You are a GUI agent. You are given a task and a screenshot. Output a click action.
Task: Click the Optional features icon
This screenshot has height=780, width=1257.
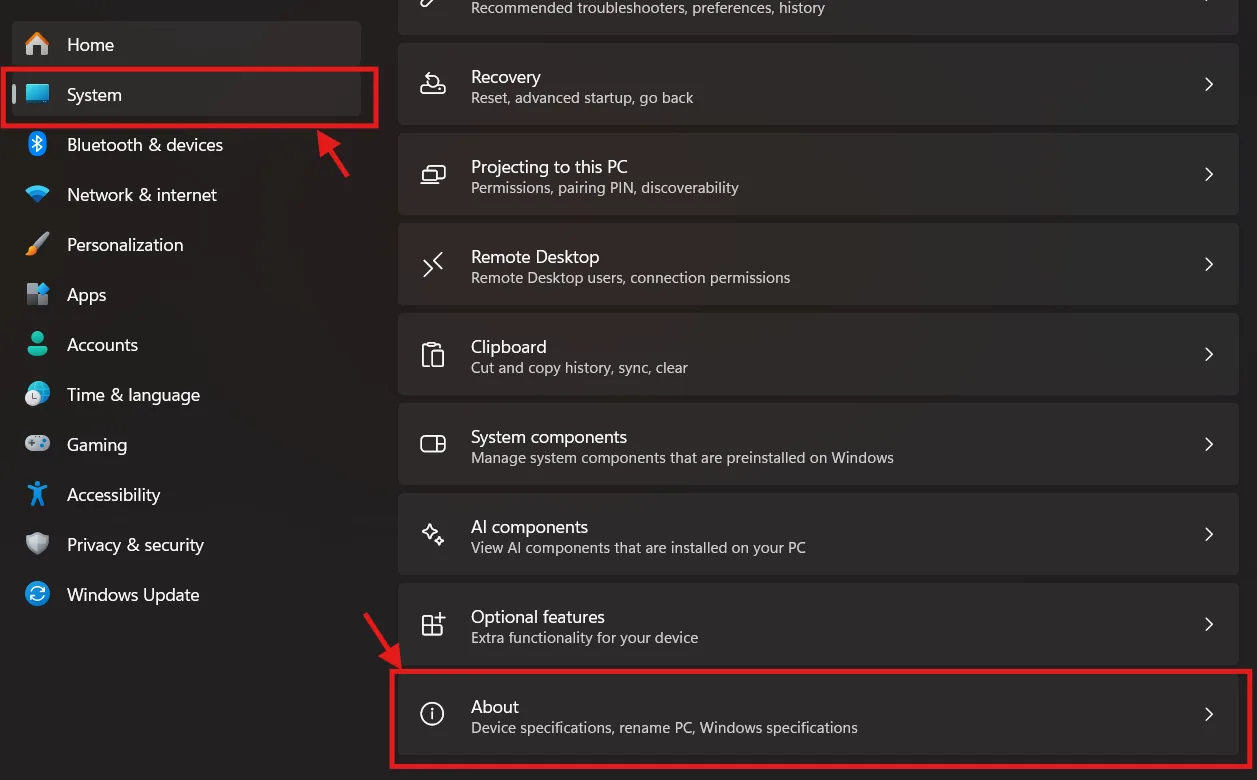(x=432, y=624)
